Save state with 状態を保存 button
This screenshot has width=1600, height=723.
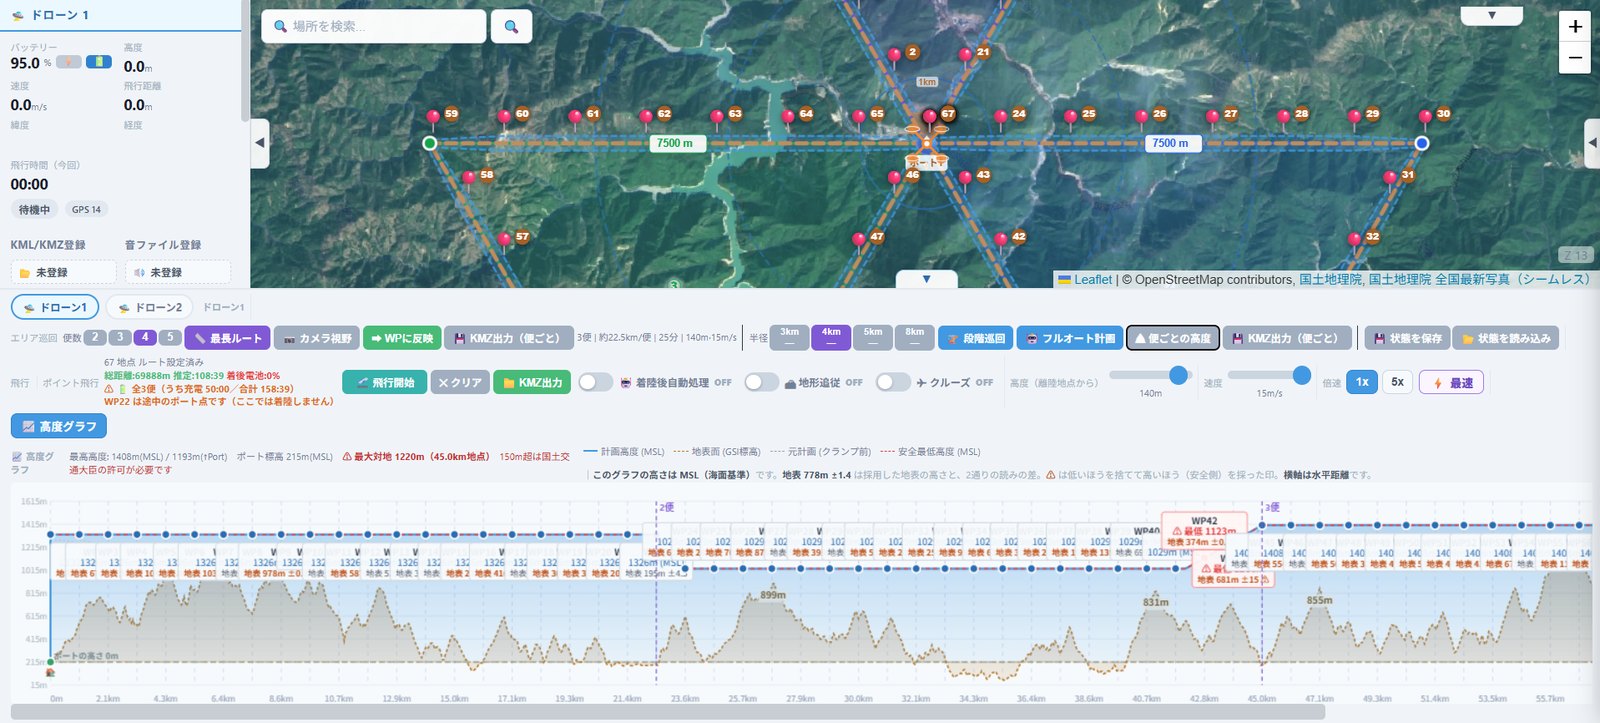pyautogui.click(x=1407, y=338)
